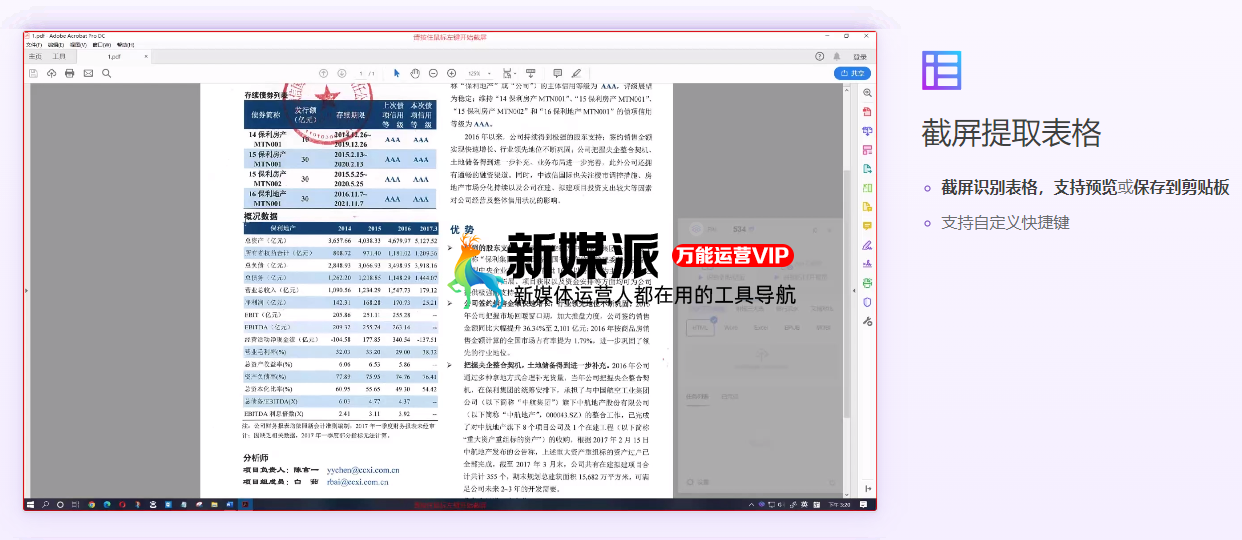Send the file with the envelope icon
This screenshot has width=1242, height=540.
pos(88,73)
